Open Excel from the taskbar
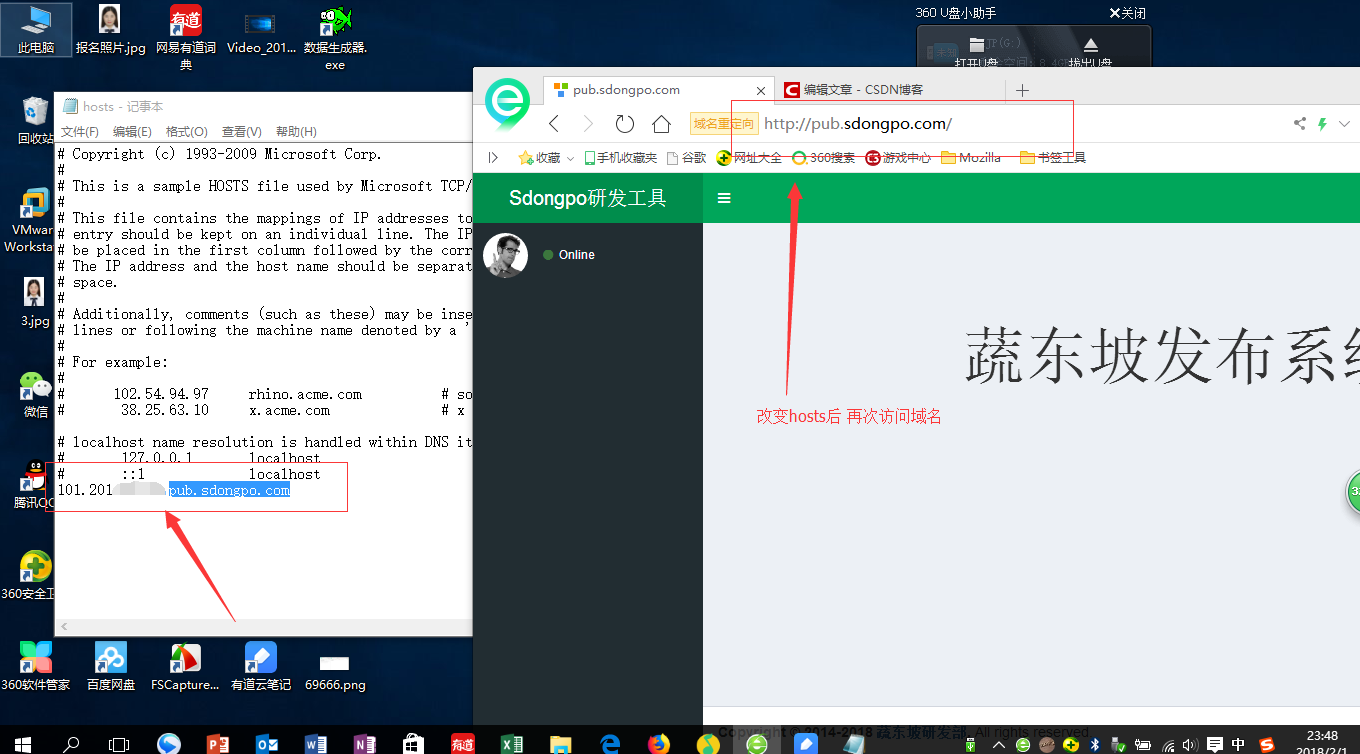1360x754 pixels. point(511,743)
